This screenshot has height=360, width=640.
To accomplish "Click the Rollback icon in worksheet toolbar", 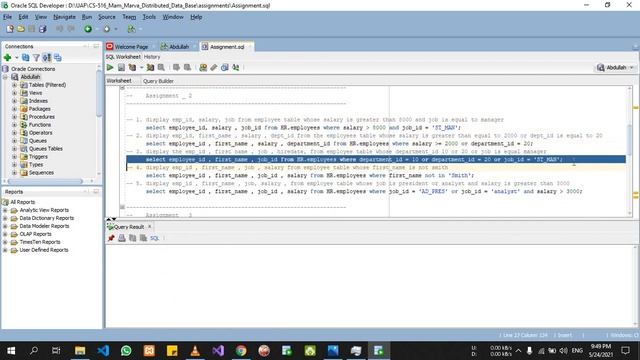I will (187, 67).
